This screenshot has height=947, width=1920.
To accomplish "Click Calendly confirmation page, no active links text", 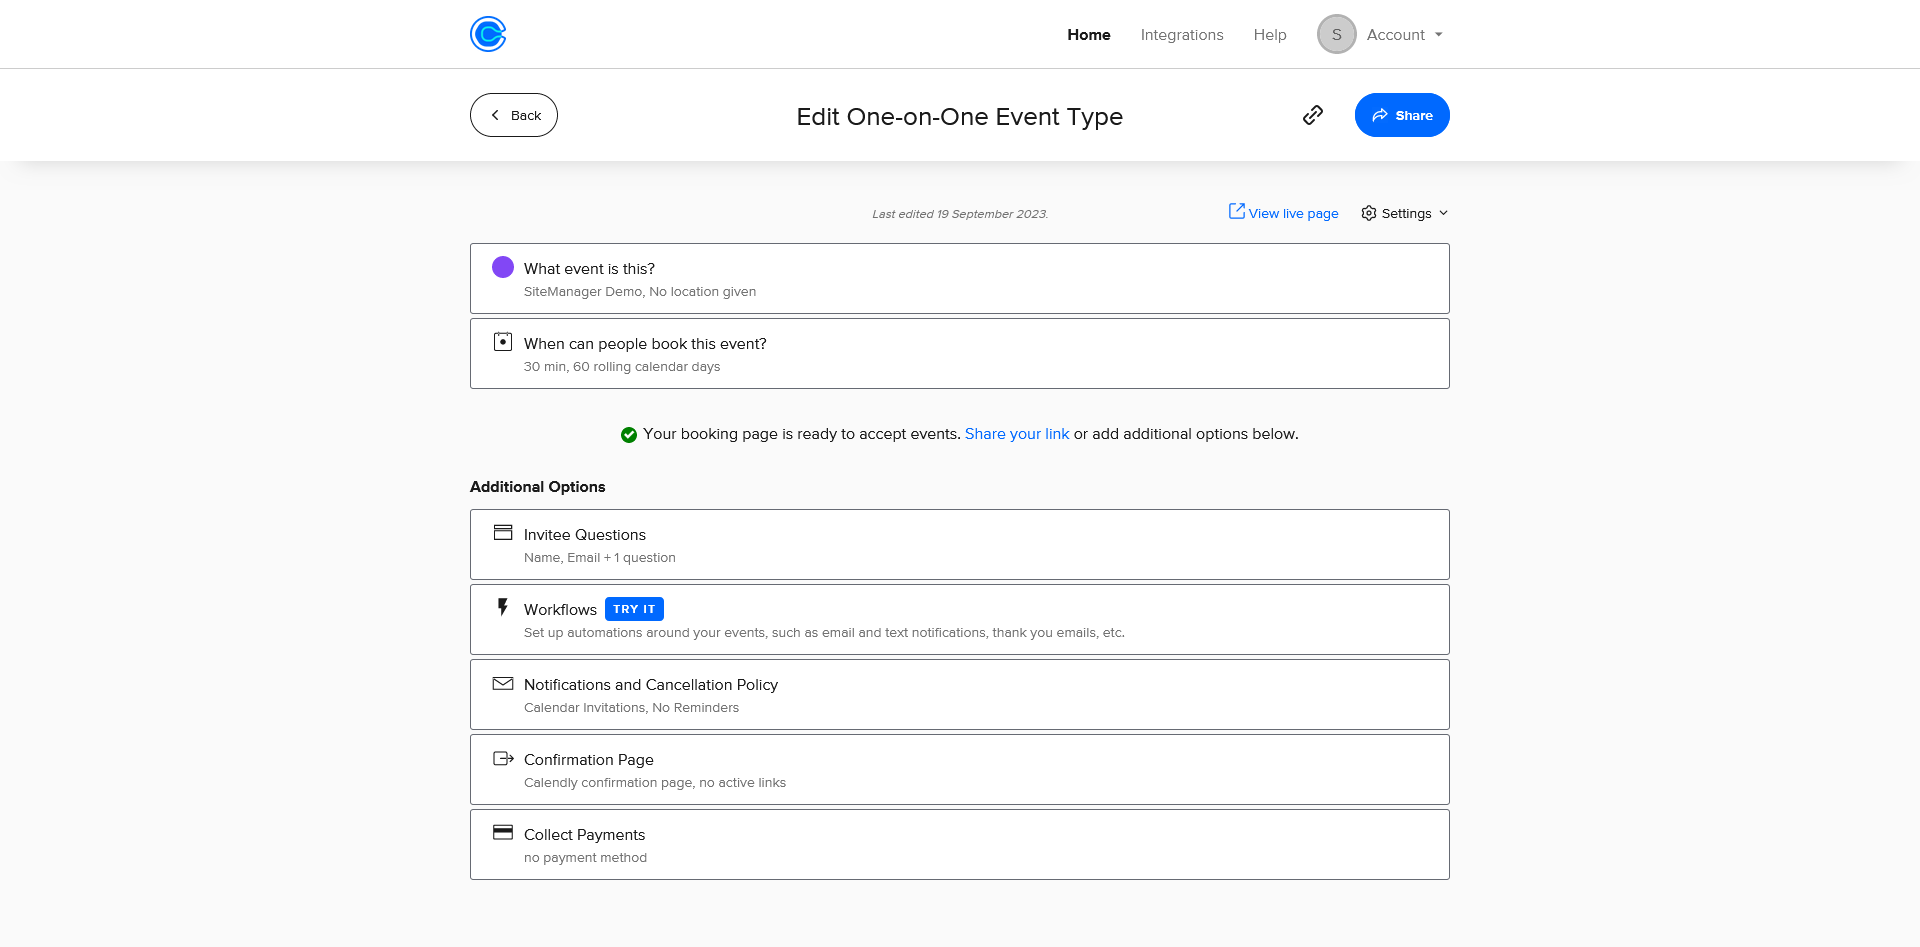I will click(x=655, y=783).
